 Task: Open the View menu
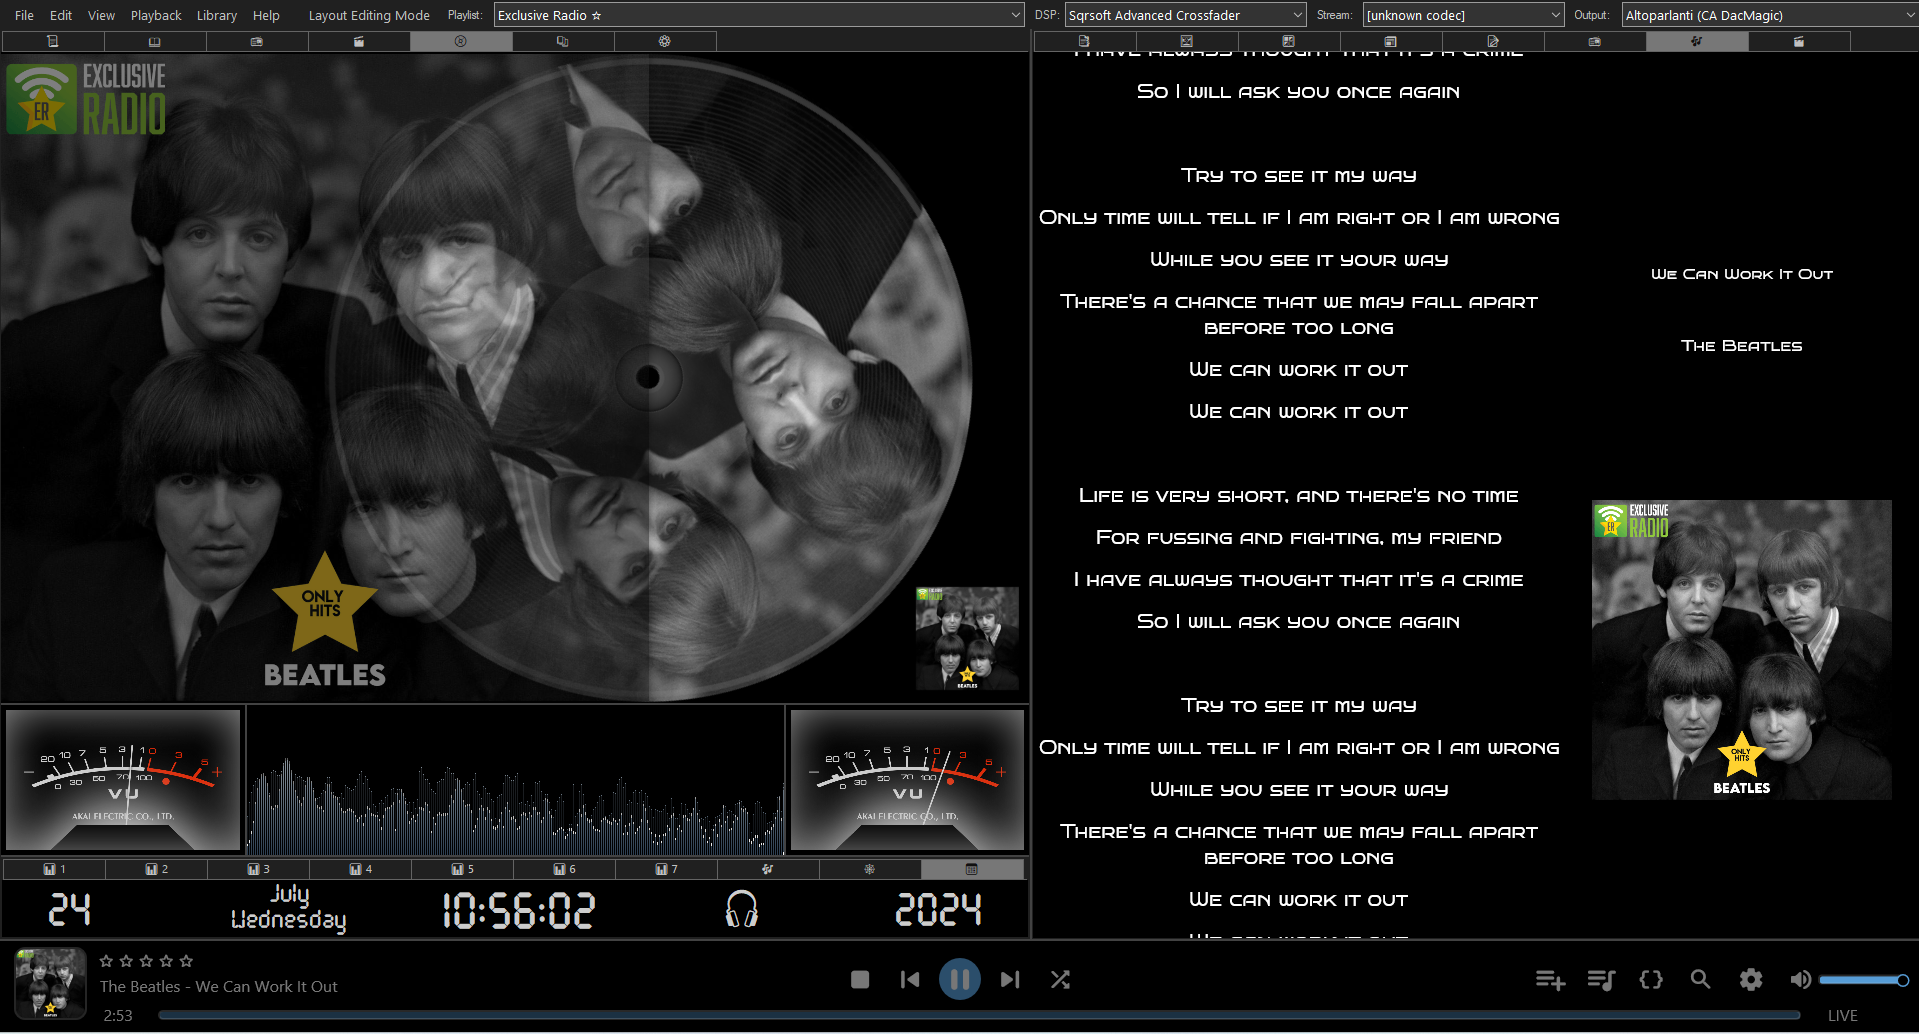click(x=101, y=15)
